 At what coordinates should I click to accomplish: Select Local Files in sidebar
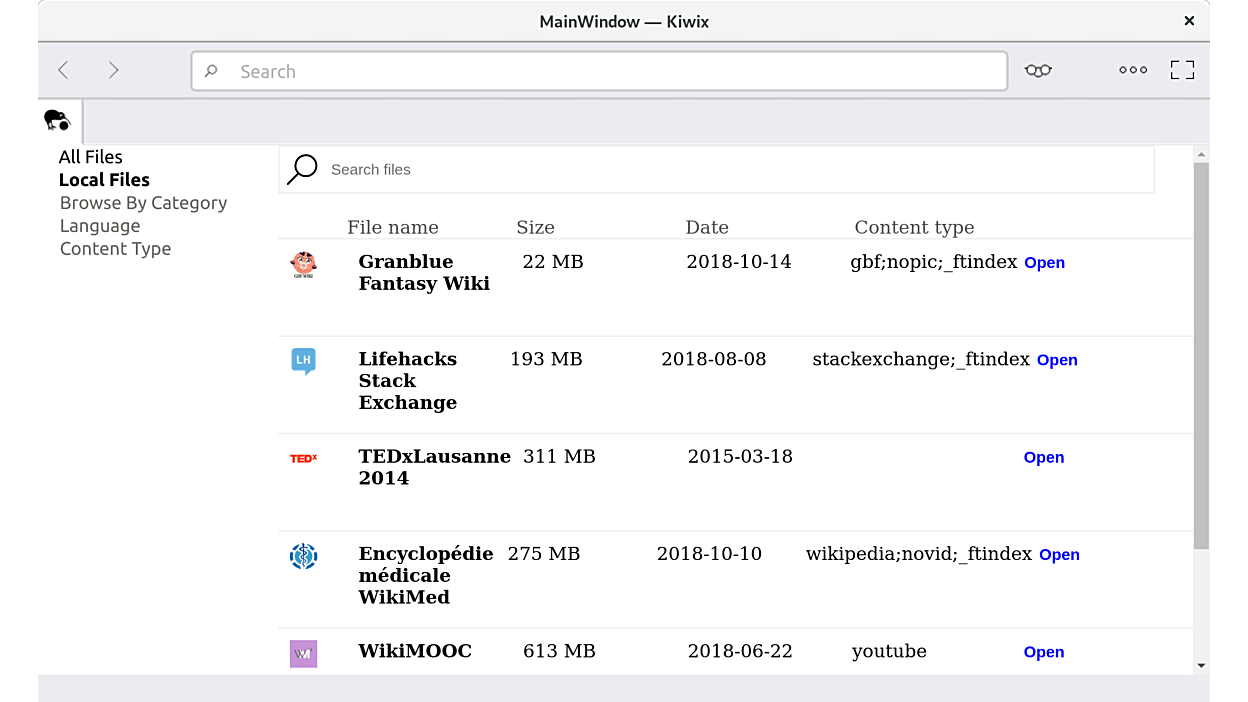click(x=104, y=180)
